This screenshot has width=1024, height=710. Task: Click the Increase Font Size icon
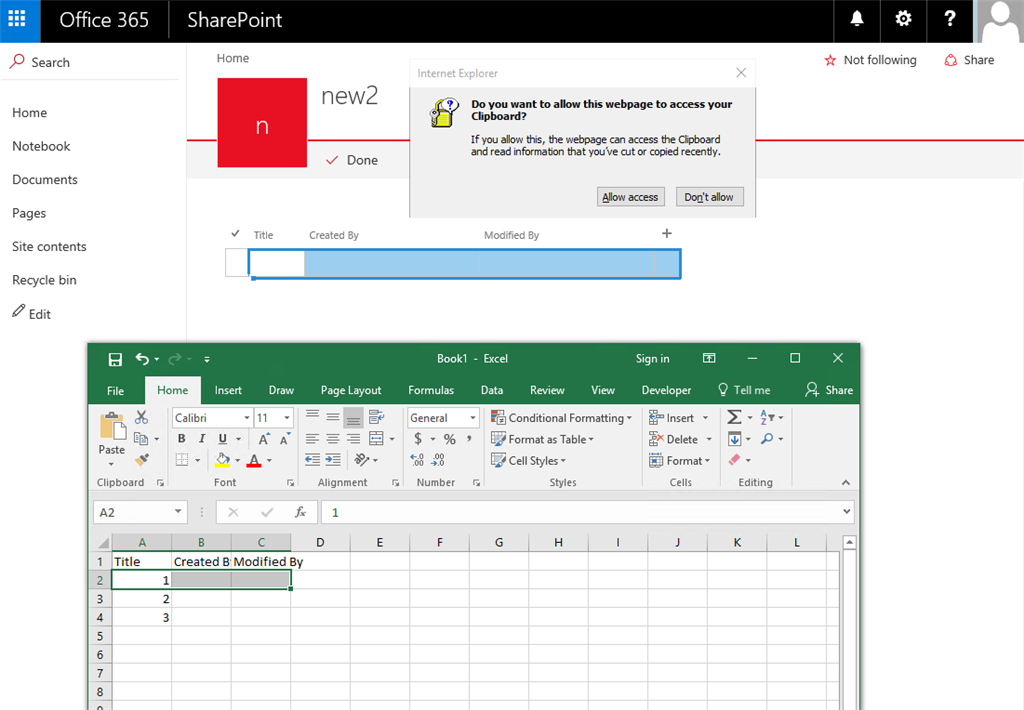264,439
